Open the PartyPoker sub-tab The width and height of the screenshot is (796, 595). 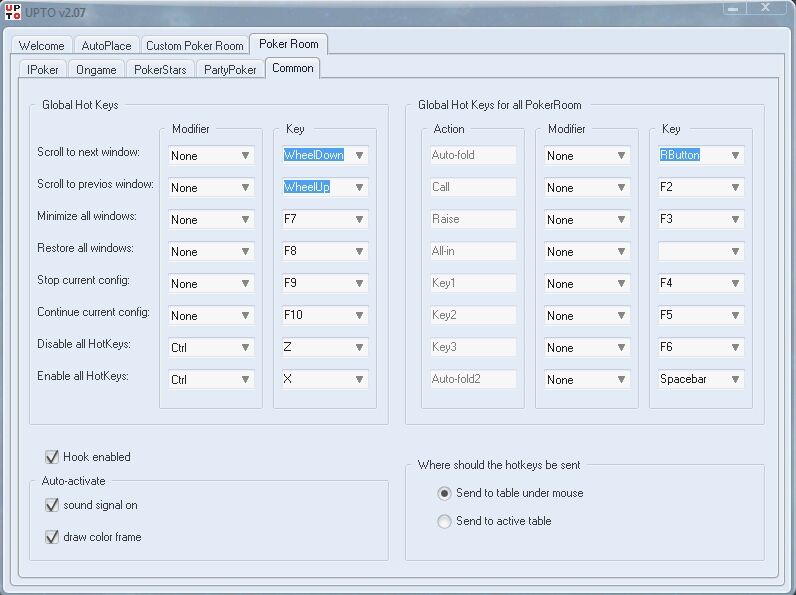[230, 70]
